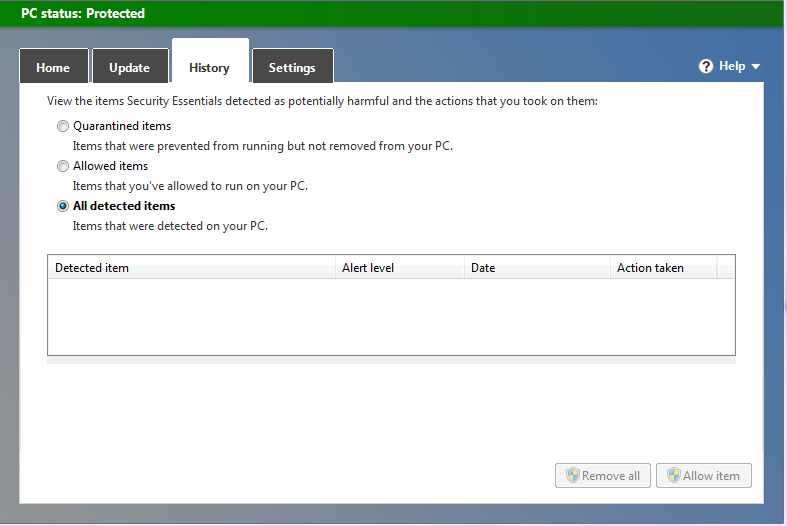Switch to the Update tab
Image resolution: width=787 pixels, height=526 pixels.
pos(129,66)
